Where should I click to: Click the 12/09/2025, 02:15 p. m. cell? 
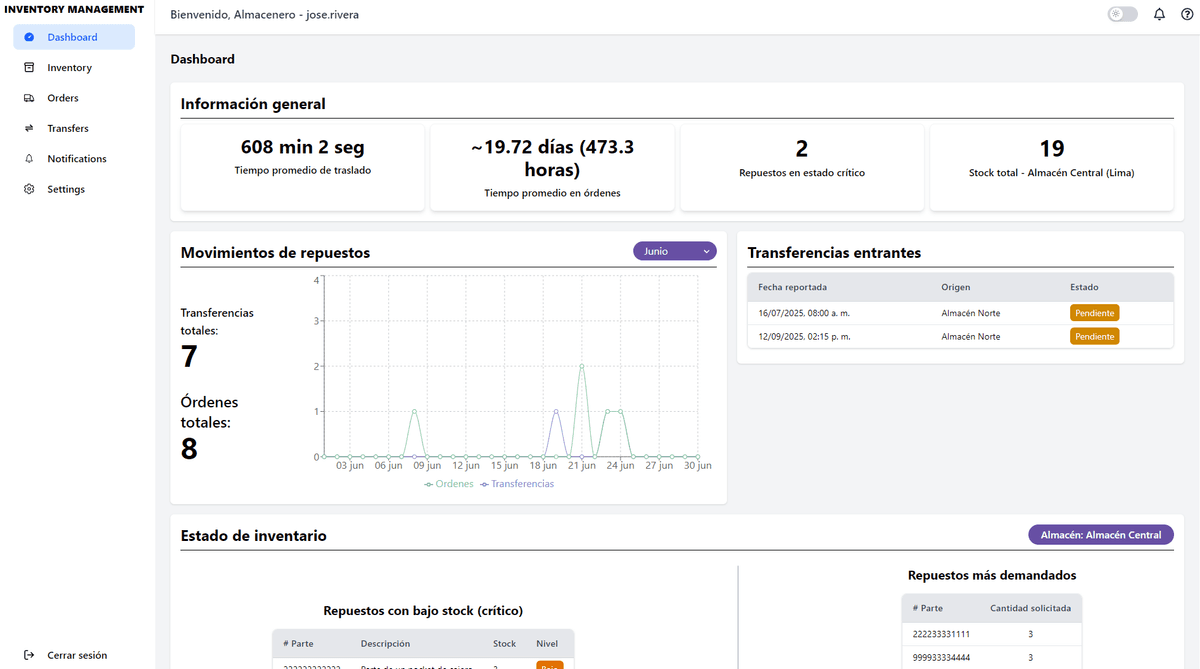click(804, 337)
